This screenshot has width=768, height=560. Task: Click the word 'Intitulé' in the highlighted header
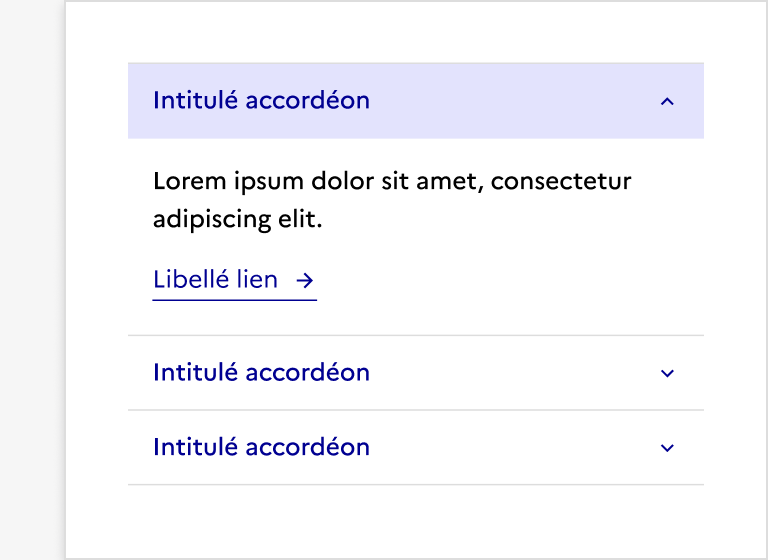[196, 101]
